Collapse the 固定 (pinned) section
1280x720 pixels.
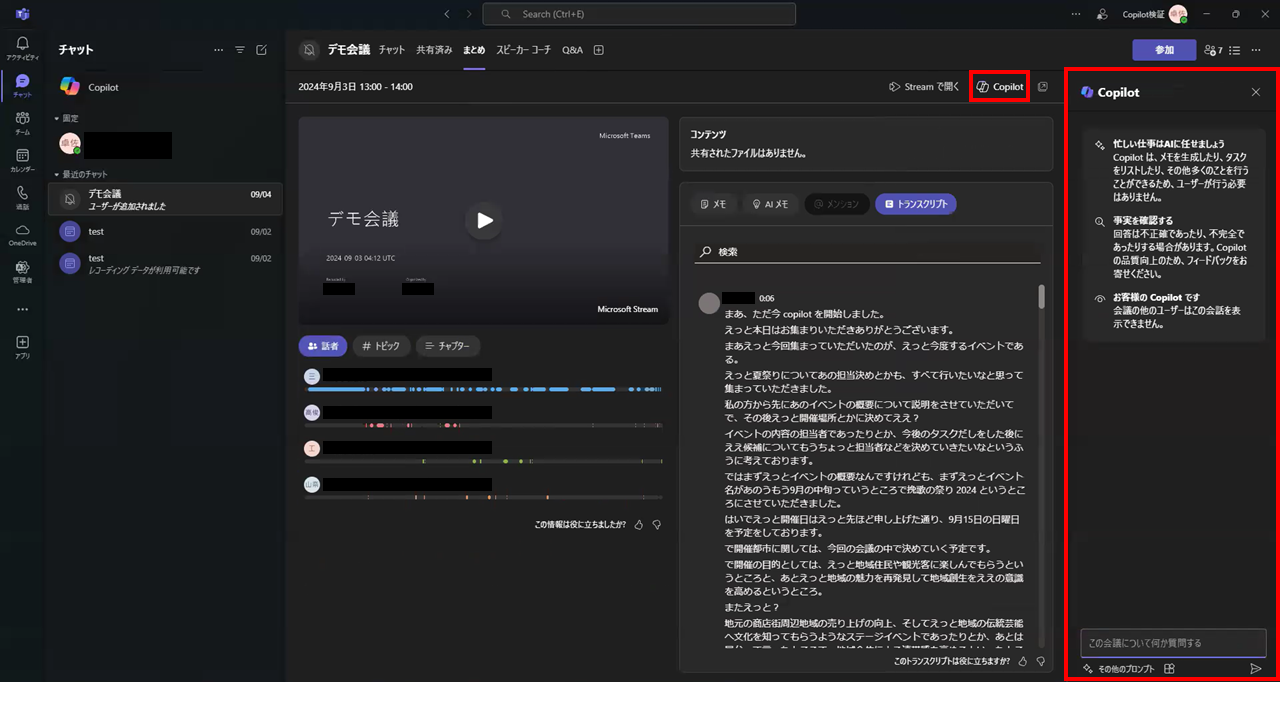pyautogui.click(x=57, y=118)
